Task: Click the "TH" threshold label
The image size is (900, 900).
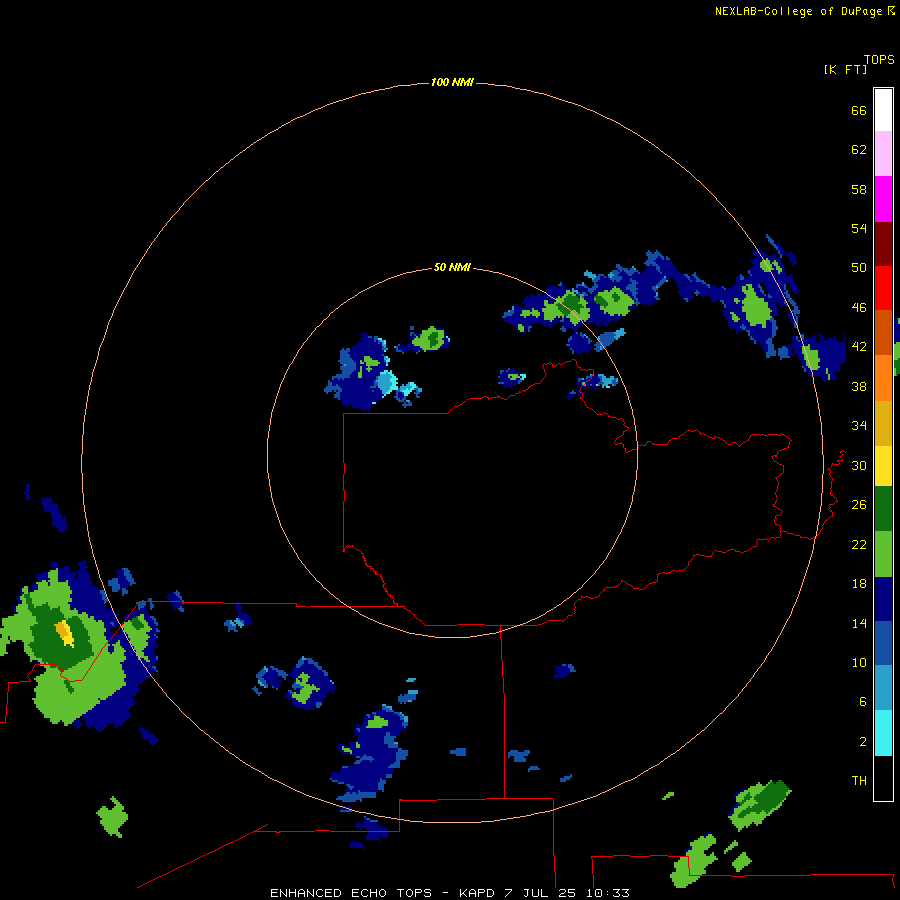Action: [x=859, y=781]
